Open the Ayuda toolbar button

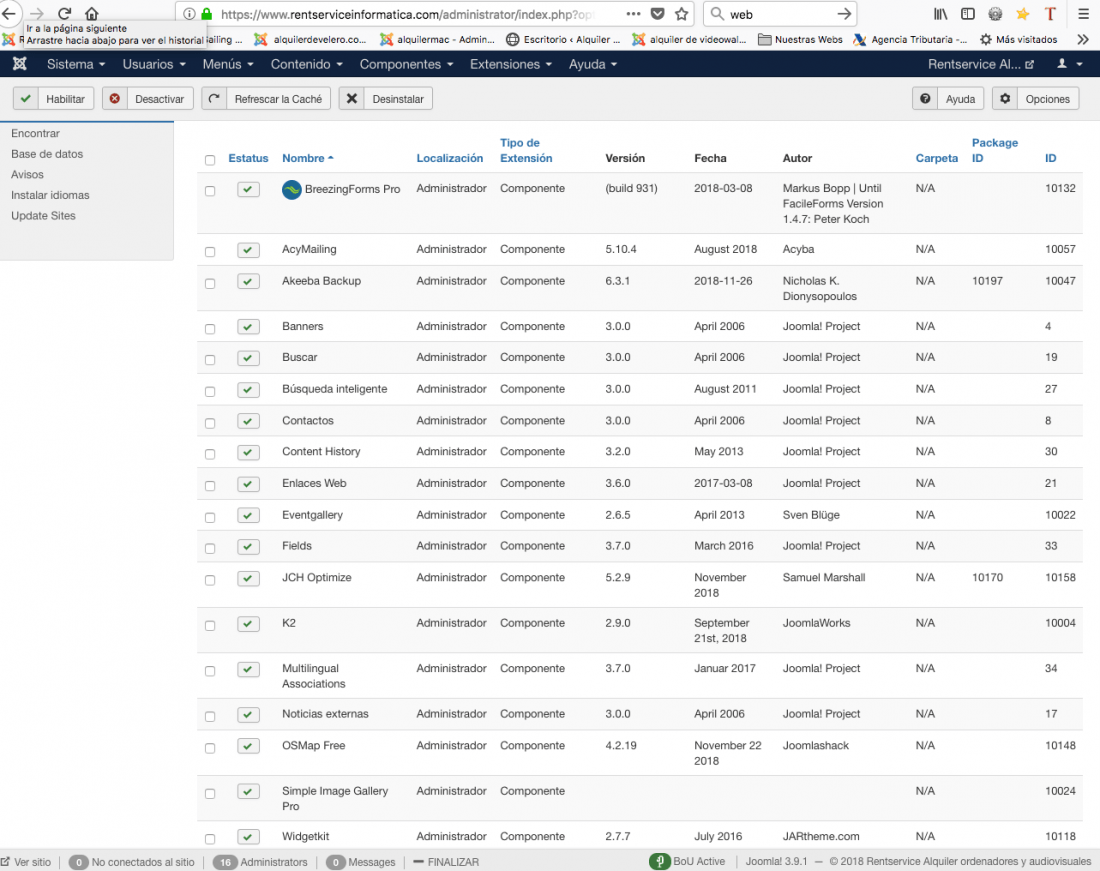(x=948, y=99)
